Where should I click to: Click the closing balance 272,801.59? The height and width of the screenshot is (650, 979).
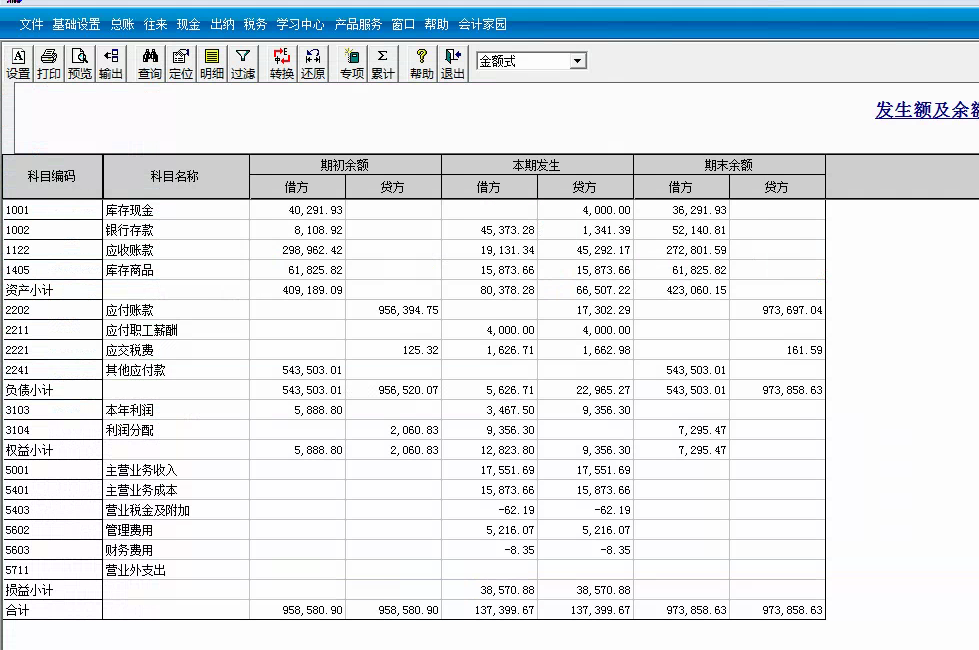pyautogui.click(x=696, y=250)
